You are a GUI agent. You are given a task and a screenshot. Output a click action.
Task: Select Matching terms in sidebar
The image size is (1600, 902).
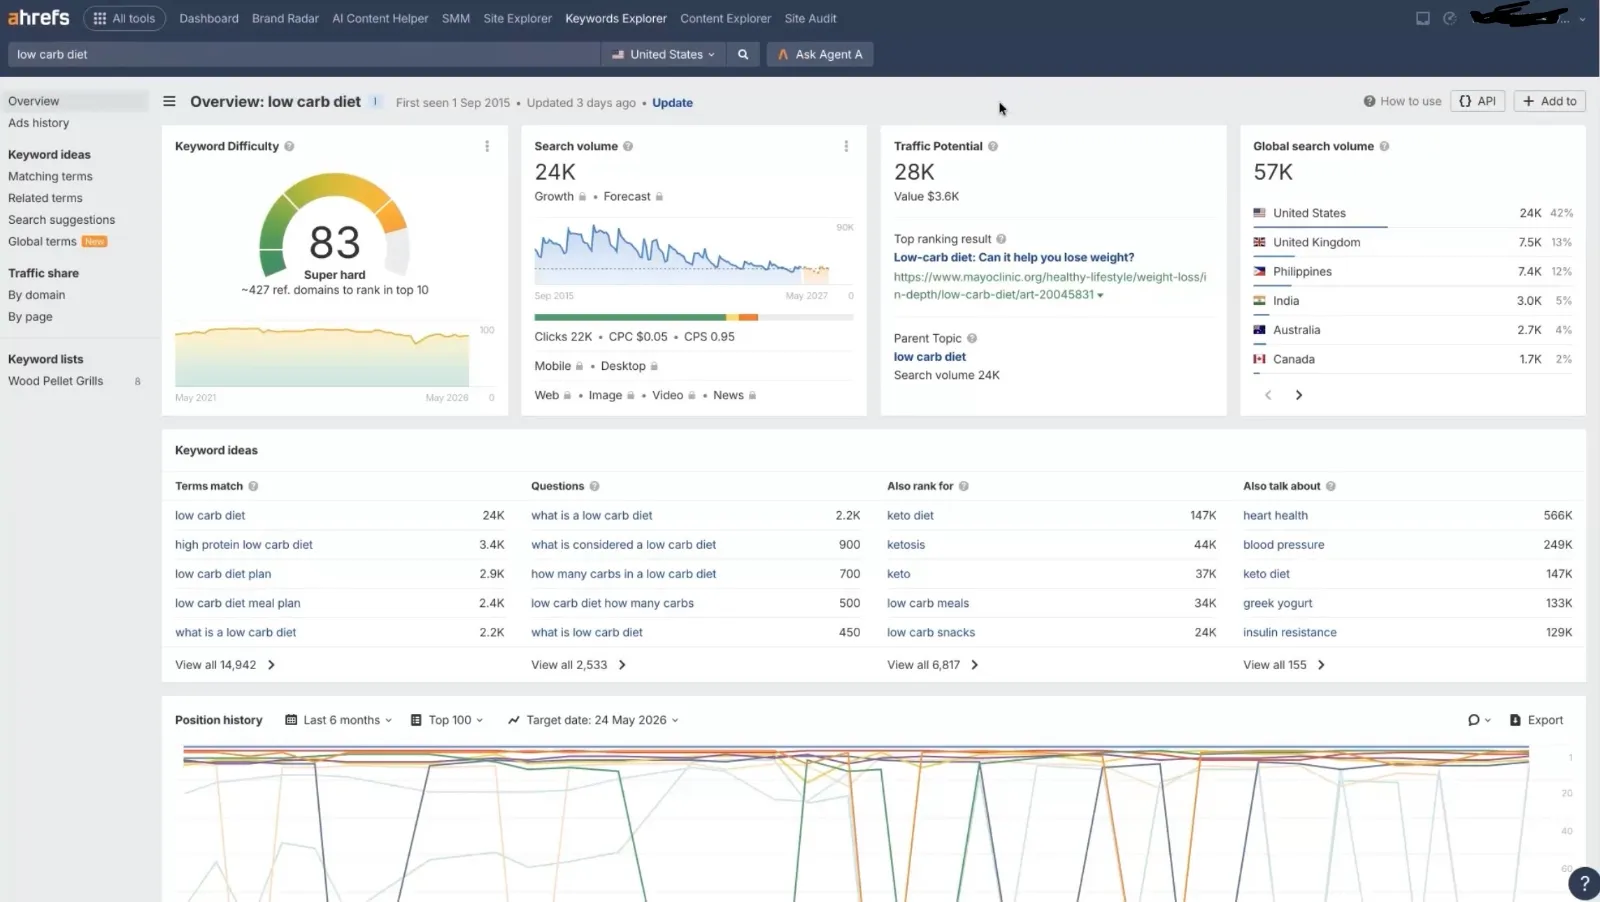[x=50, y=176]
